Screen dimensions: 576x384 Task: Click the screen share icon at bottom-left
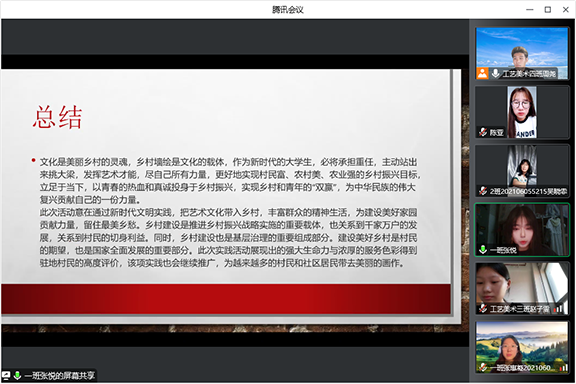point(6,376)
